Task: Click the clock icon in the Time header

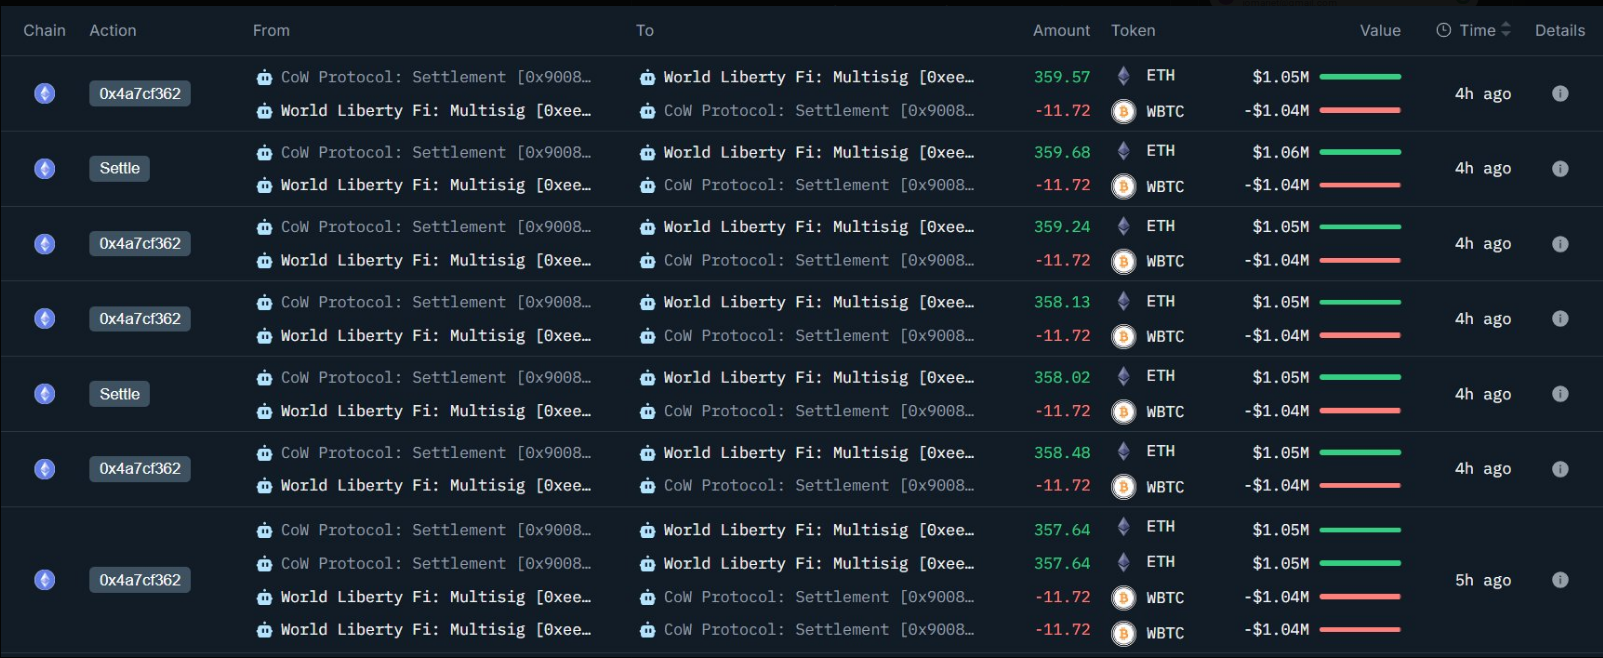Action: click(x=1443, y=31)
